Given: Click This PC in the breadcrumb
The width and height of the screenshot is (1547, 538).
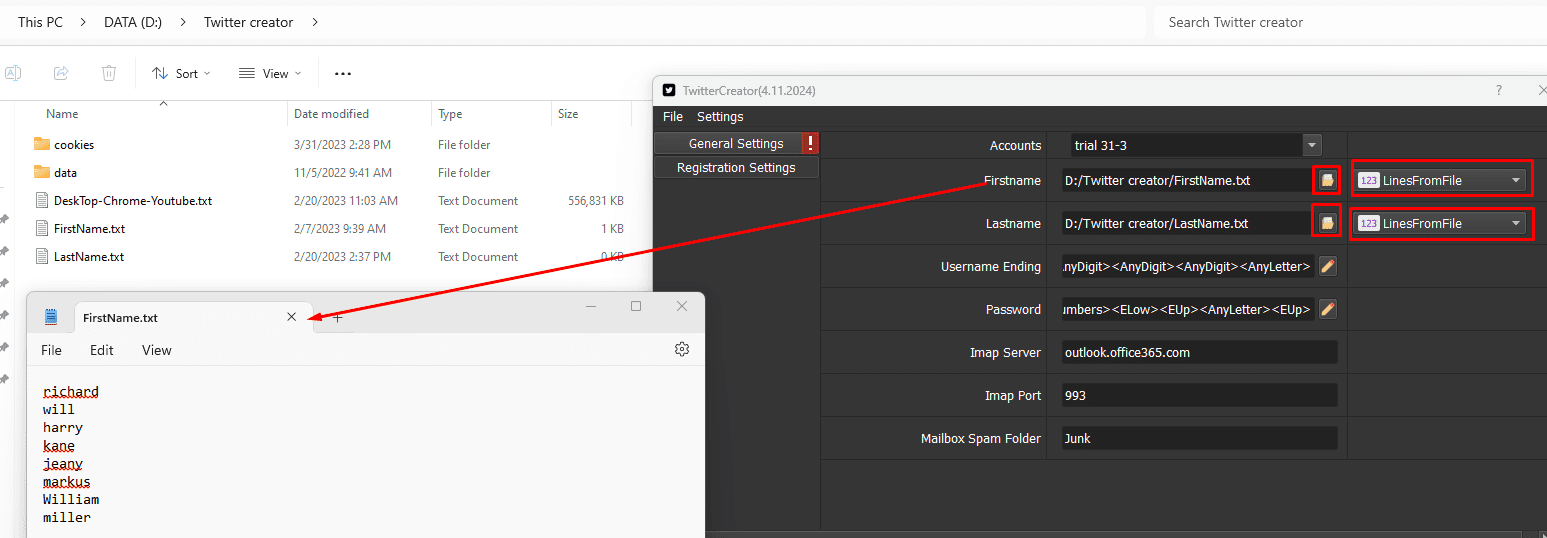Looking at the screenshot, I should 40,22.
